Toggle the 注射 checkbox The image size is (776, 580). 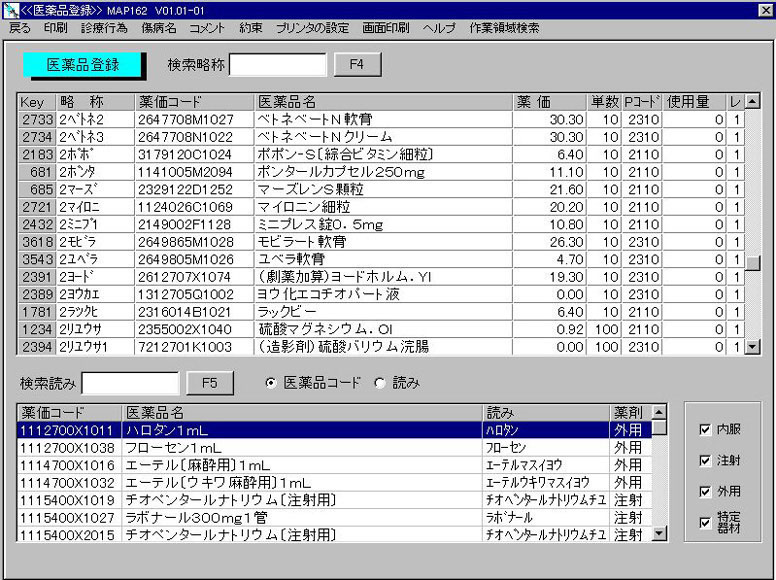(705, 461)
